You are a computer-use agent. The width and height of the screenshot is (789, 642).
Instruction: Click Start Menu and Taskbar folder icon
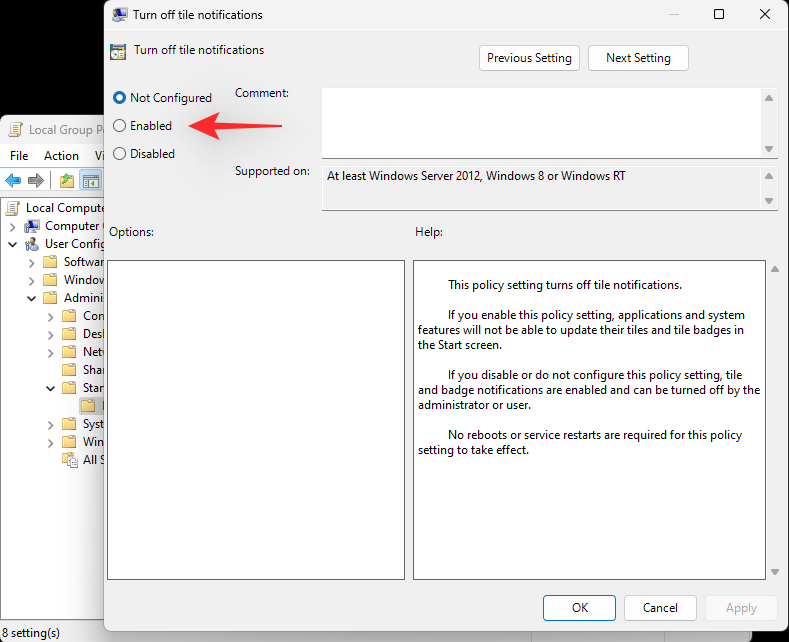coord(69,388)
